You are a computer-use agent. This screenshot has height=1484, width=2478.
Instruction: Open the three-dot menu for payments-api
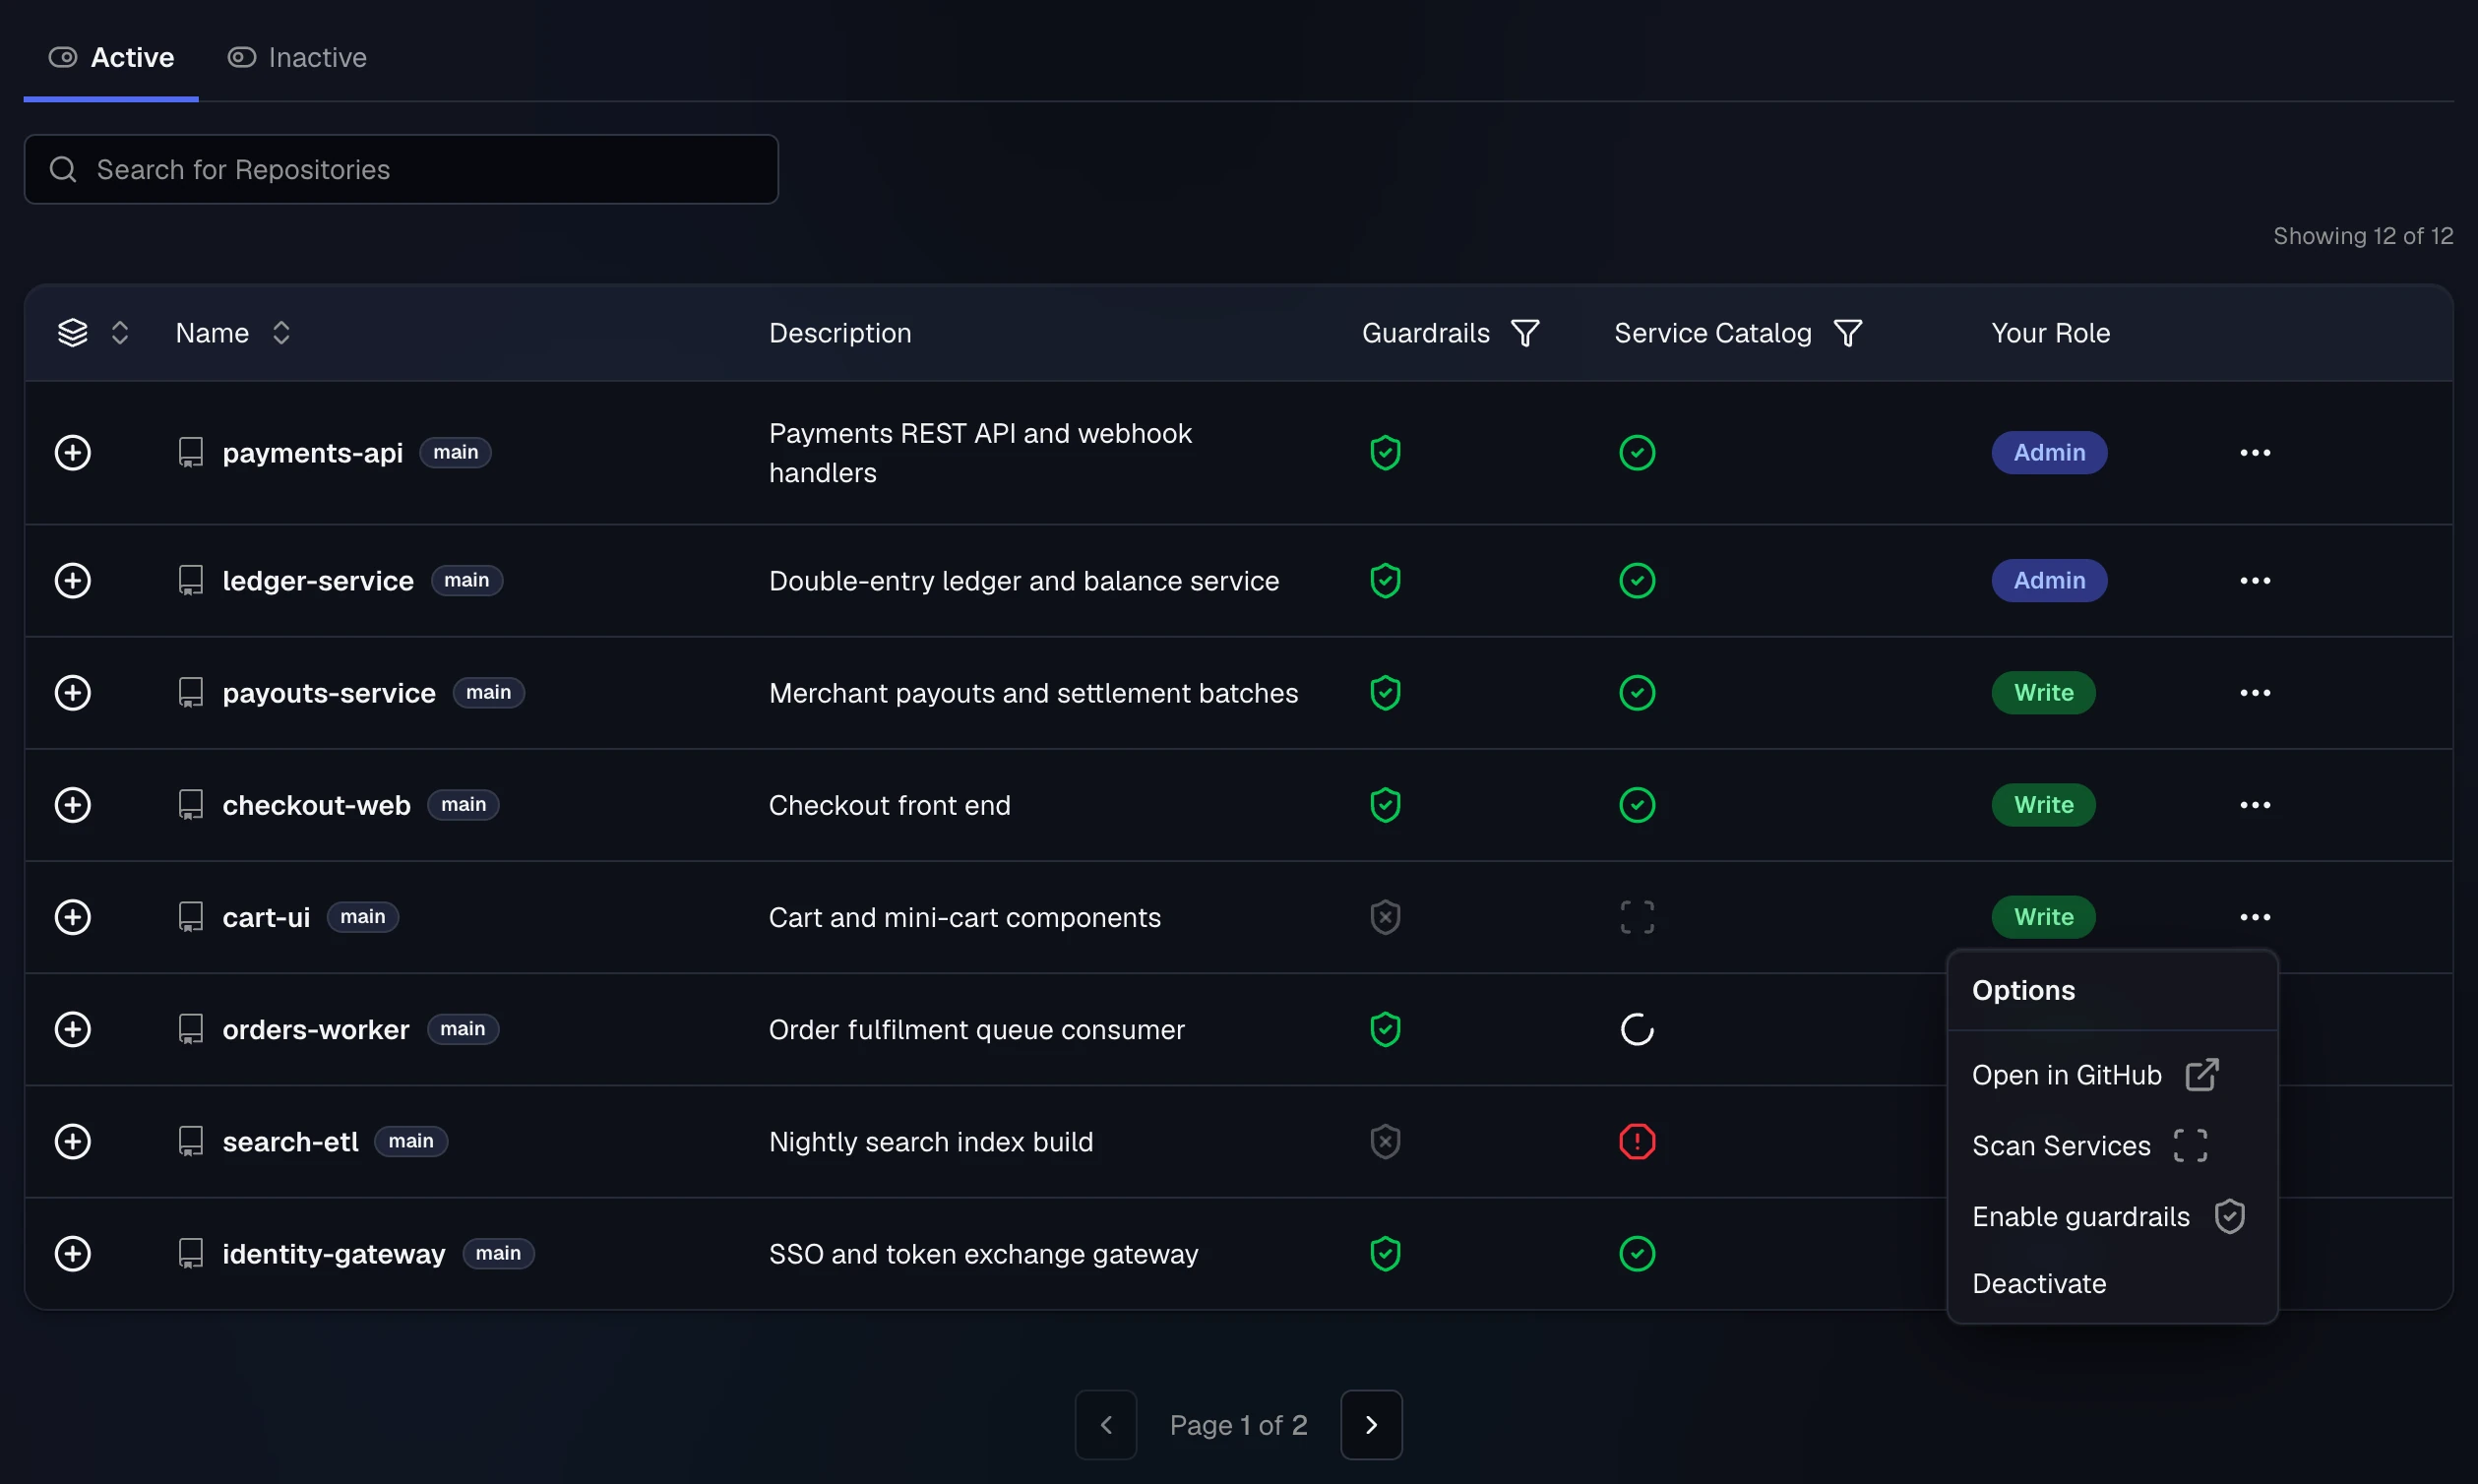click(x=2254, y=452)
